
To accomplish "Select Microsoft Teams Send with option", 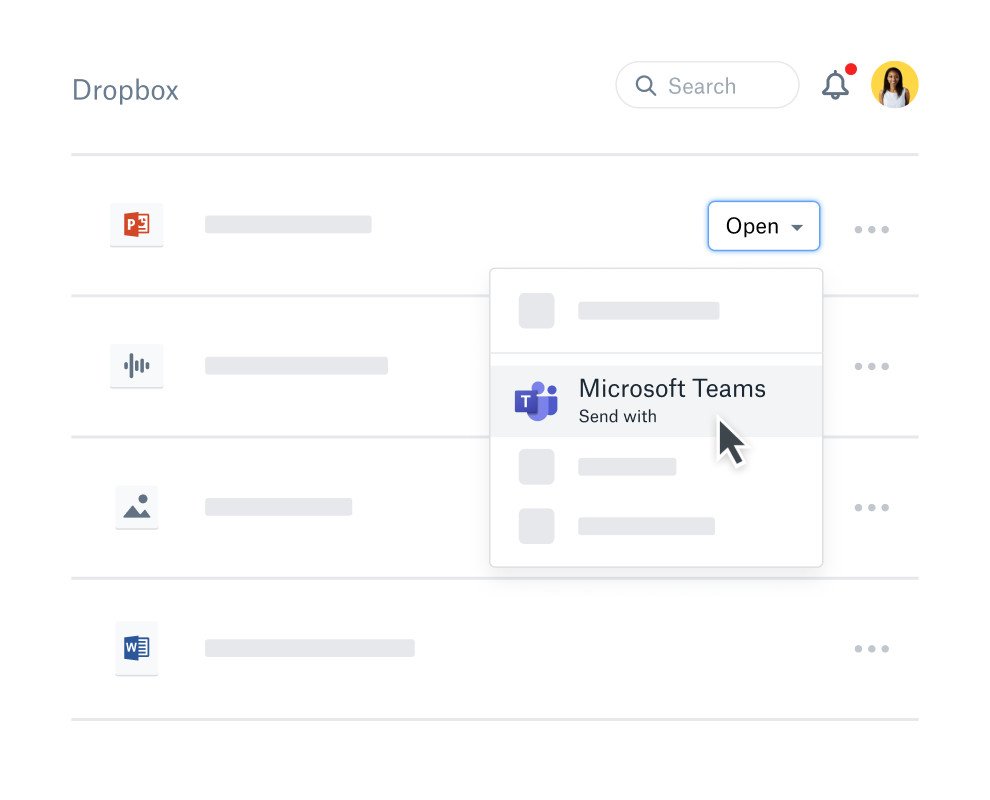I will point(672,400).
